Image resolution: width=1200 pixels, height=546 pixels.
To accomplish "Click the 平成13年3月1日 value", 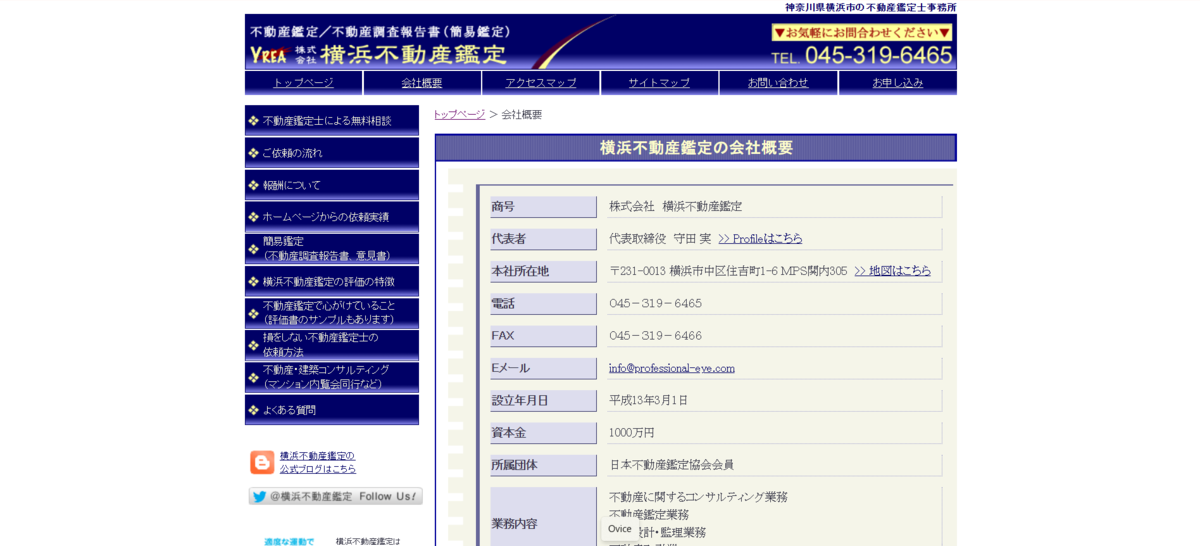I will click(649, 400).
